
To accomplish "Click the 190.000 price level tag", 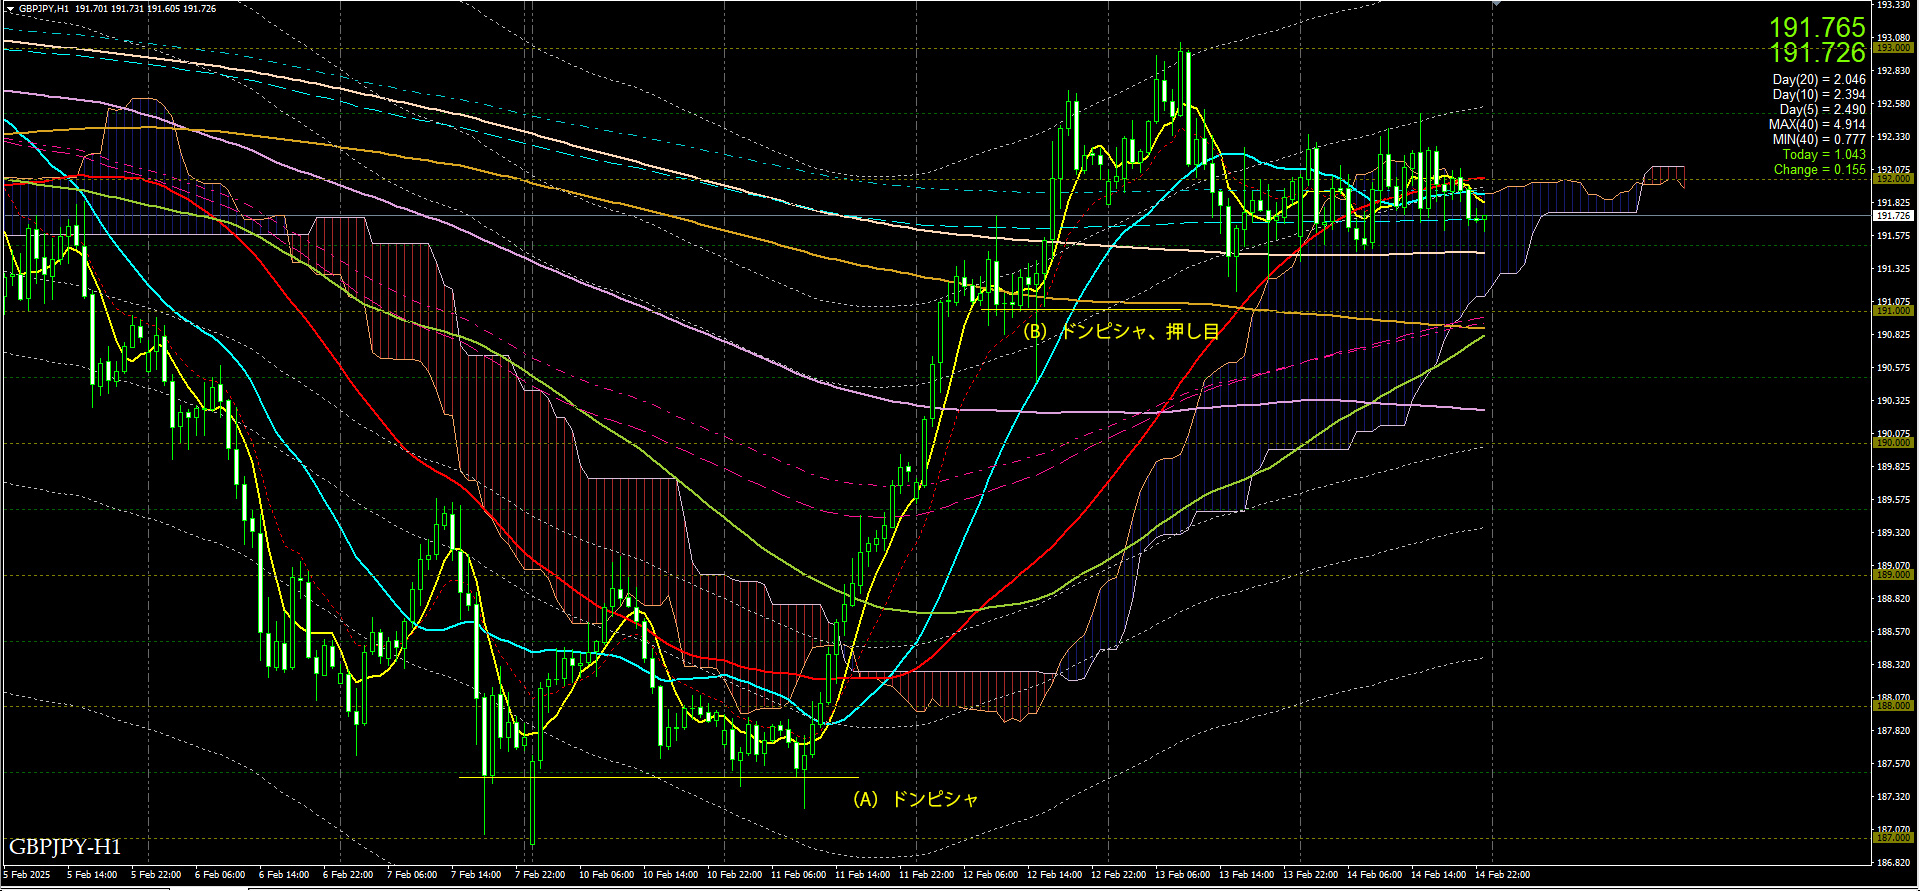I will point(1892,443).
